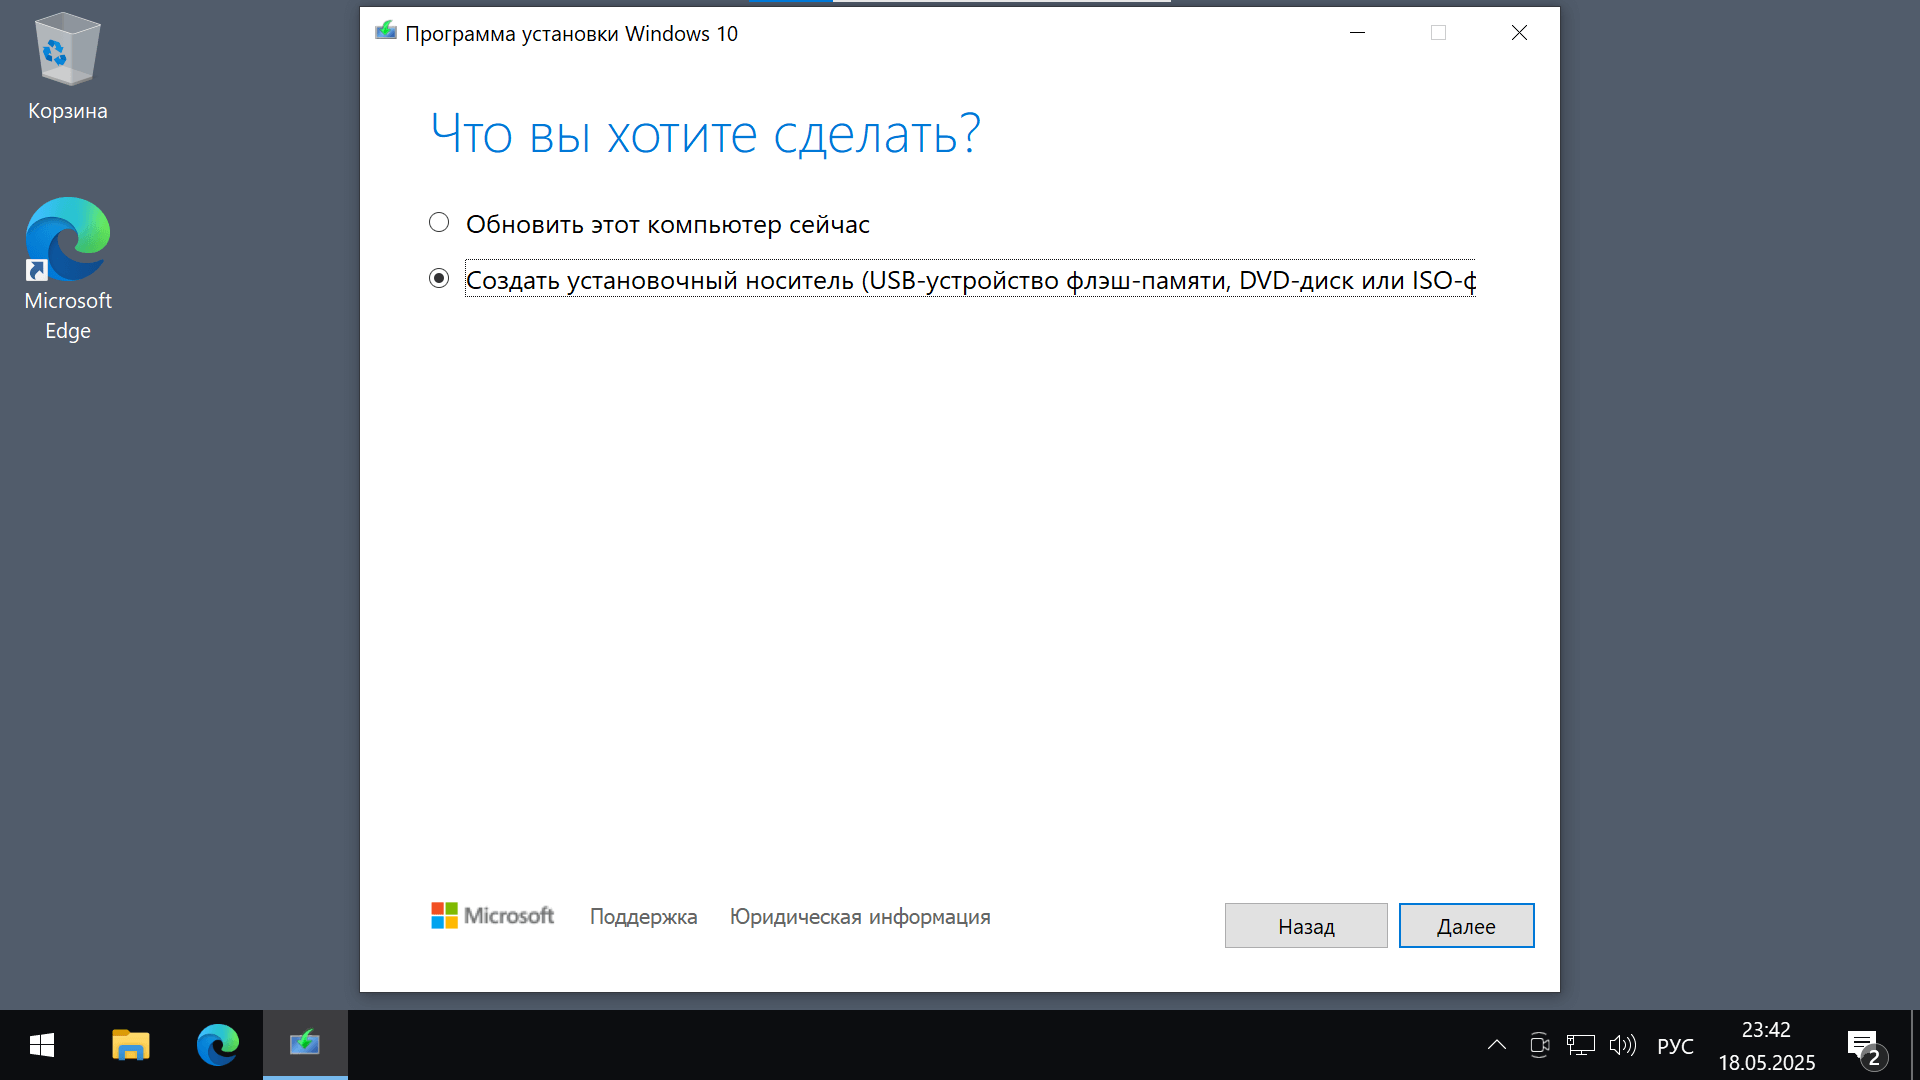Click the Назад button
Viewport: 1920px width, 1080px height.
point(1306,926)
